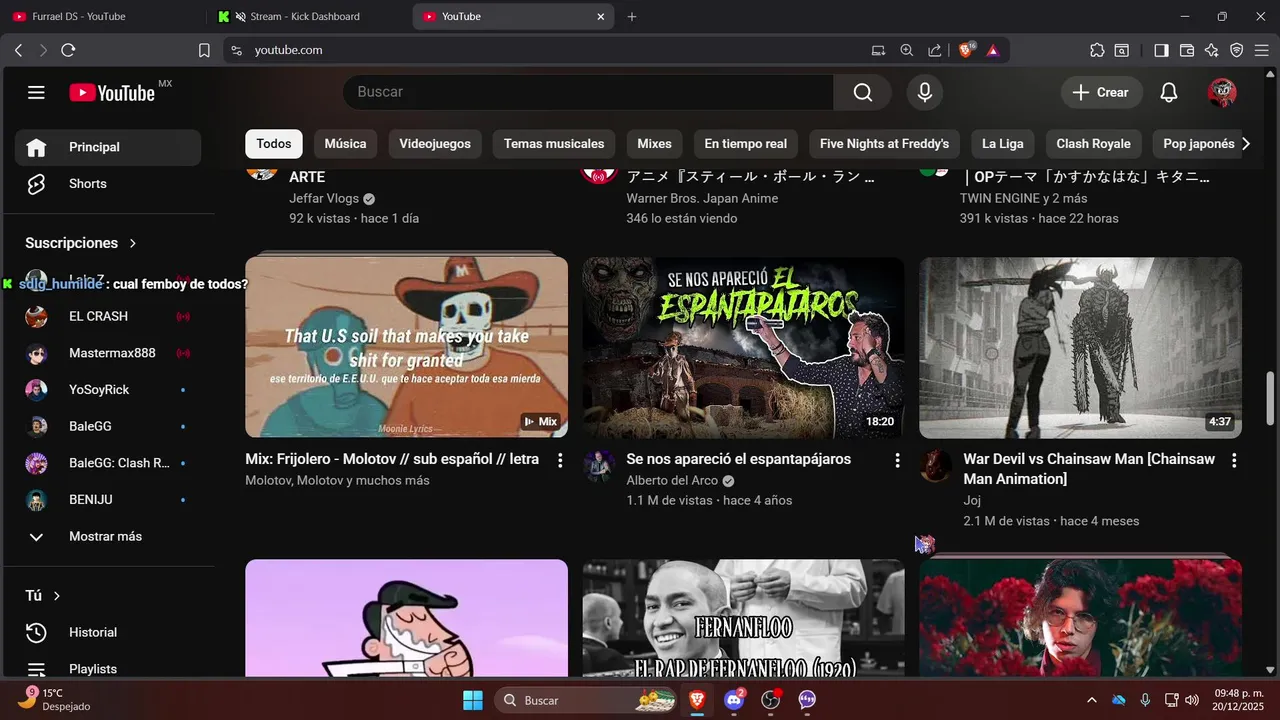Open the Frijolero Molotov mix thumbnail
Viewport: 1280px width, 720px height.
[406, 347]
